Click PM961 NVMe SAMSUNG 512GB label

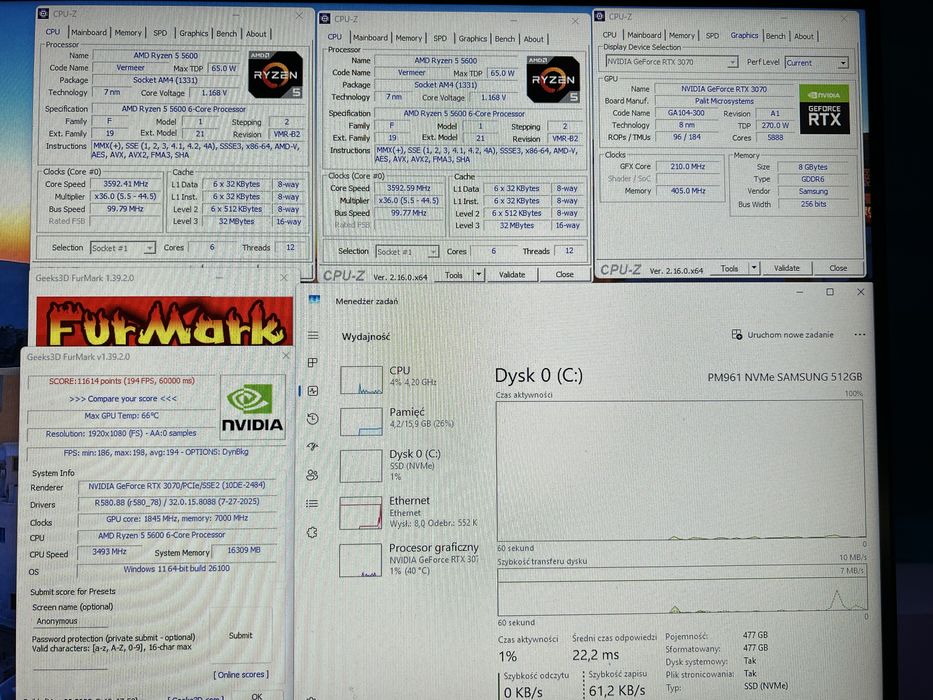(784, 377)
